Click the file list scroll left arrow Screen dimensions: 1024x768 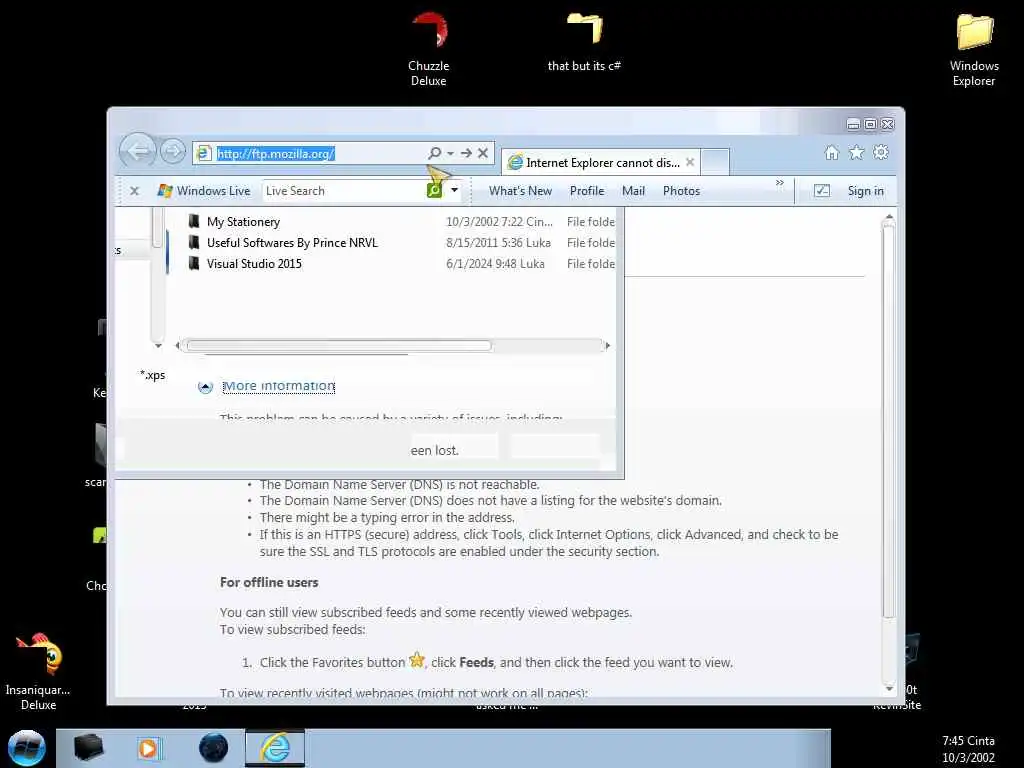pos(178,345)
